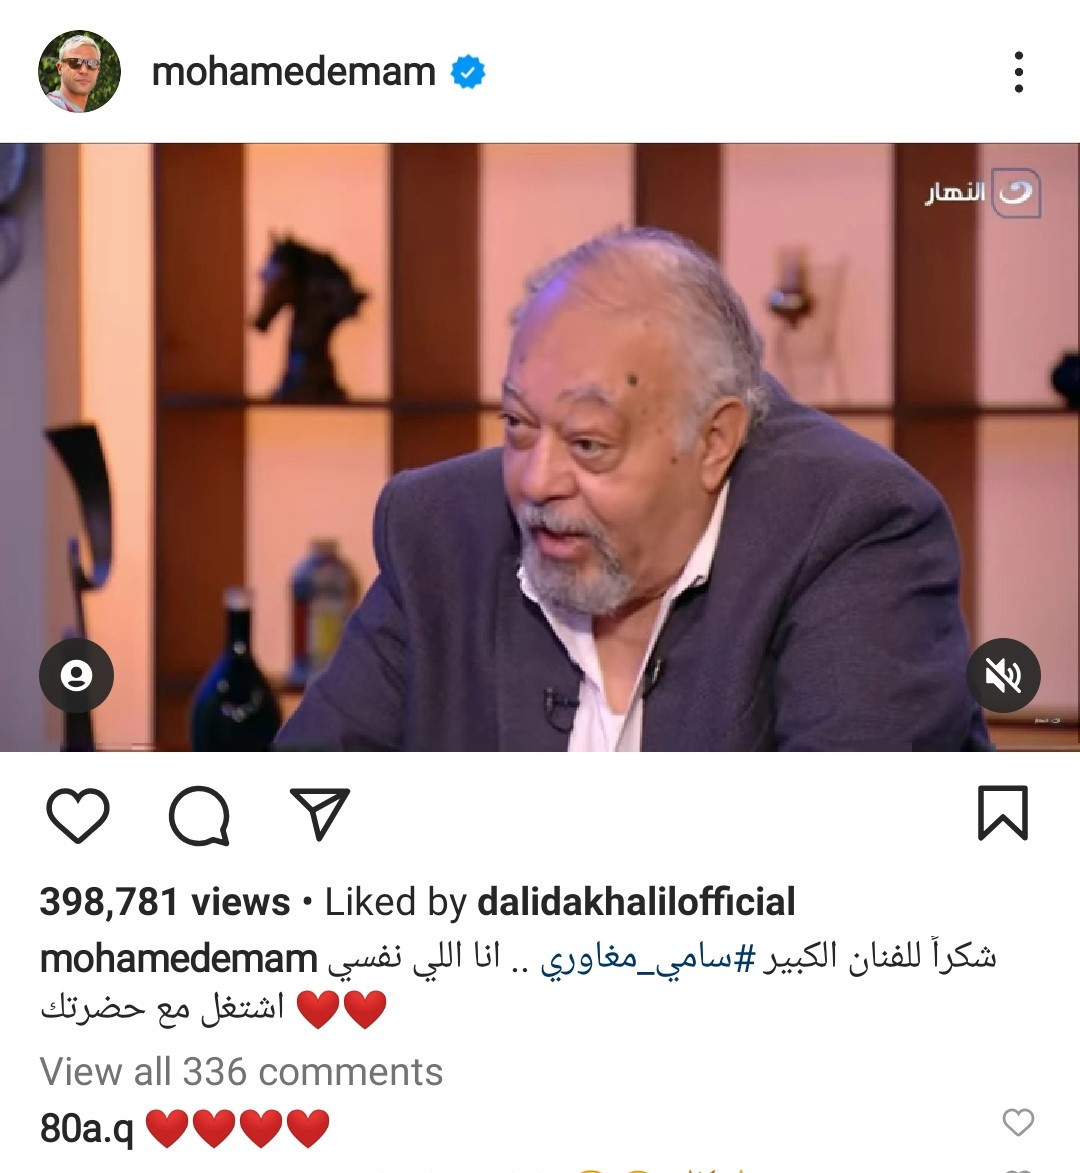Share post via paper plane icon

pyautogui.click(x=320, y=813)
